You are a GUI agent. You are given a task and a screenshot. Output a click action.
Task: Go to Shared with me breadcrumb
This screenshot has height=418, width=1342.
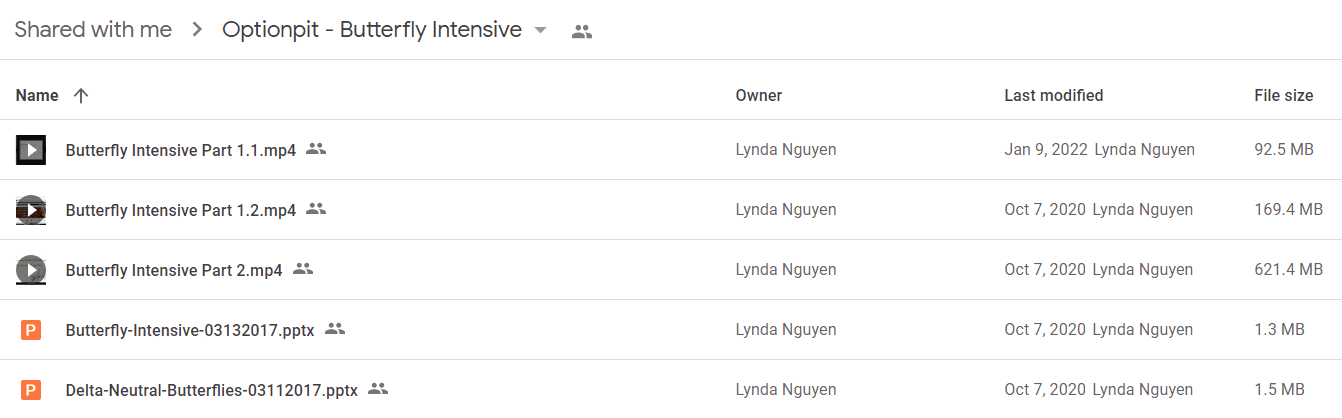[x=93, y=30]
